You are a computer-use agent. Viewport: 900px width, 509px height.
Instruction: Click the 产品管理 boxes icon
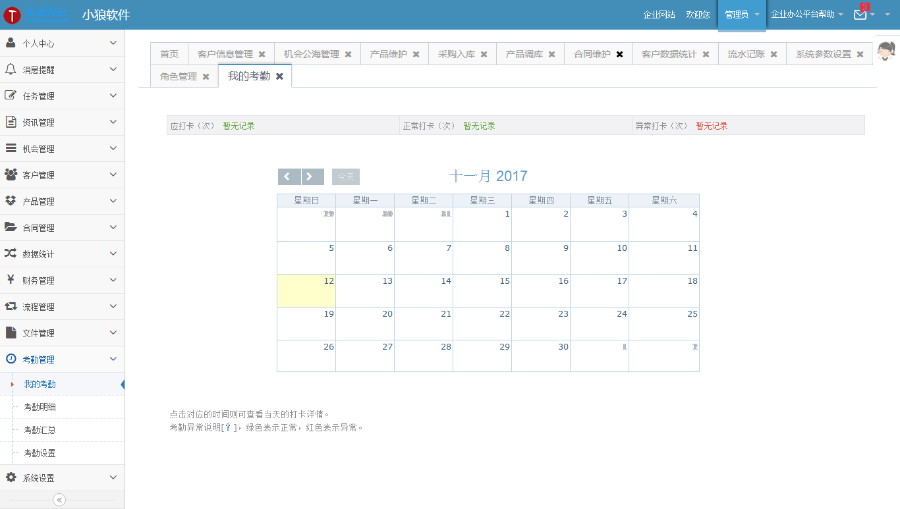[x=10, y=201]
